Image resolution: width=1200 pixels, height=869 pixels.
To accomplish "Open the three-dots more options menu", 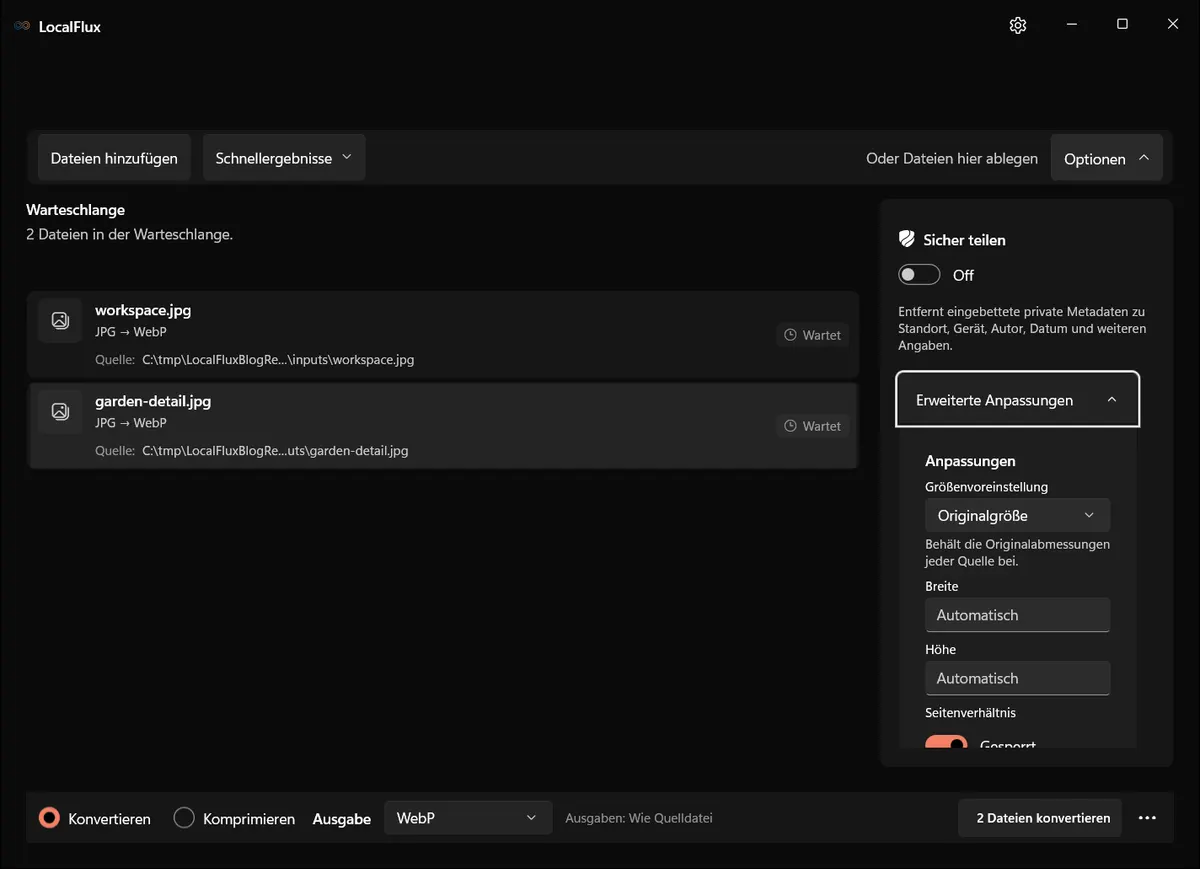I will 1147,818.
